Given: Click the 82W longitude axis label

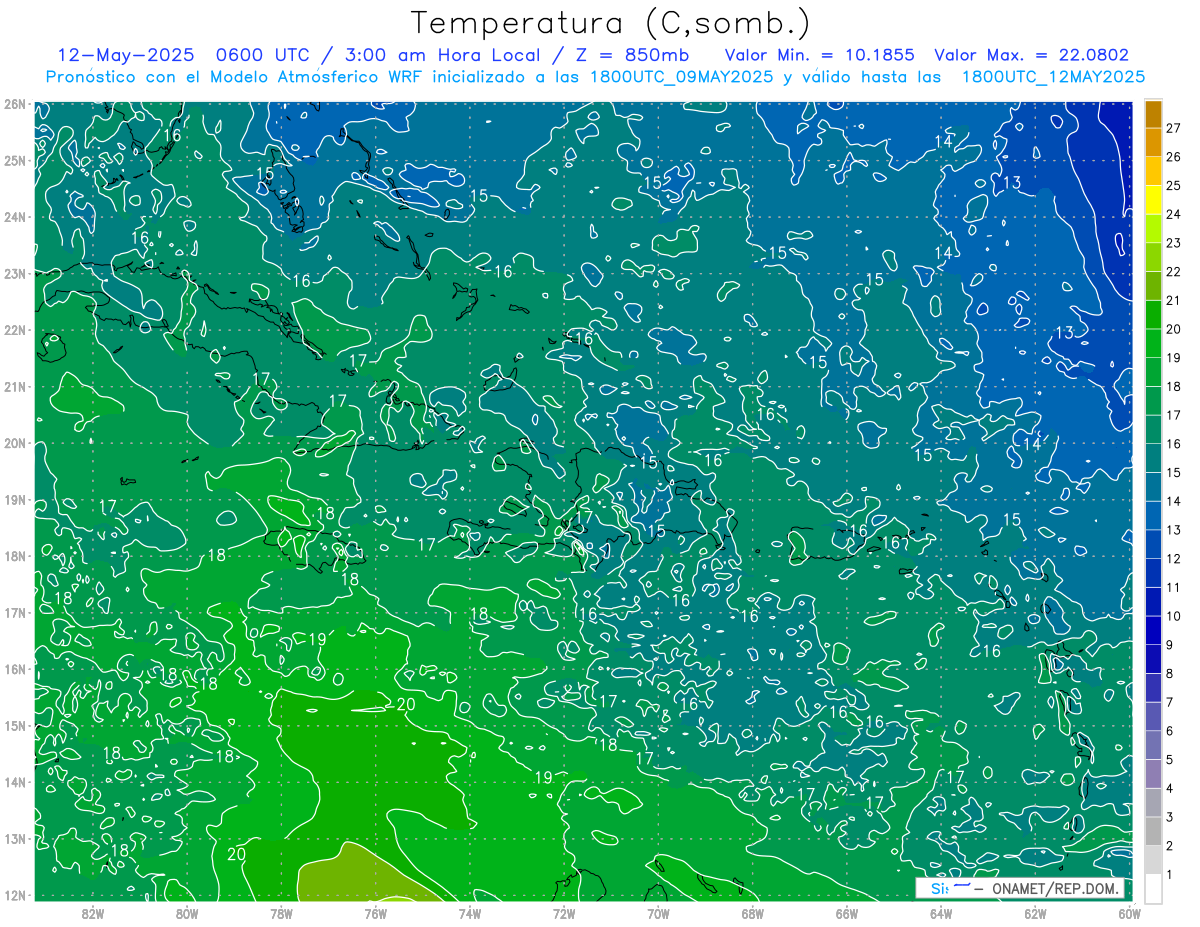Looking at the screenshot, I should click(x=93, y=913).
